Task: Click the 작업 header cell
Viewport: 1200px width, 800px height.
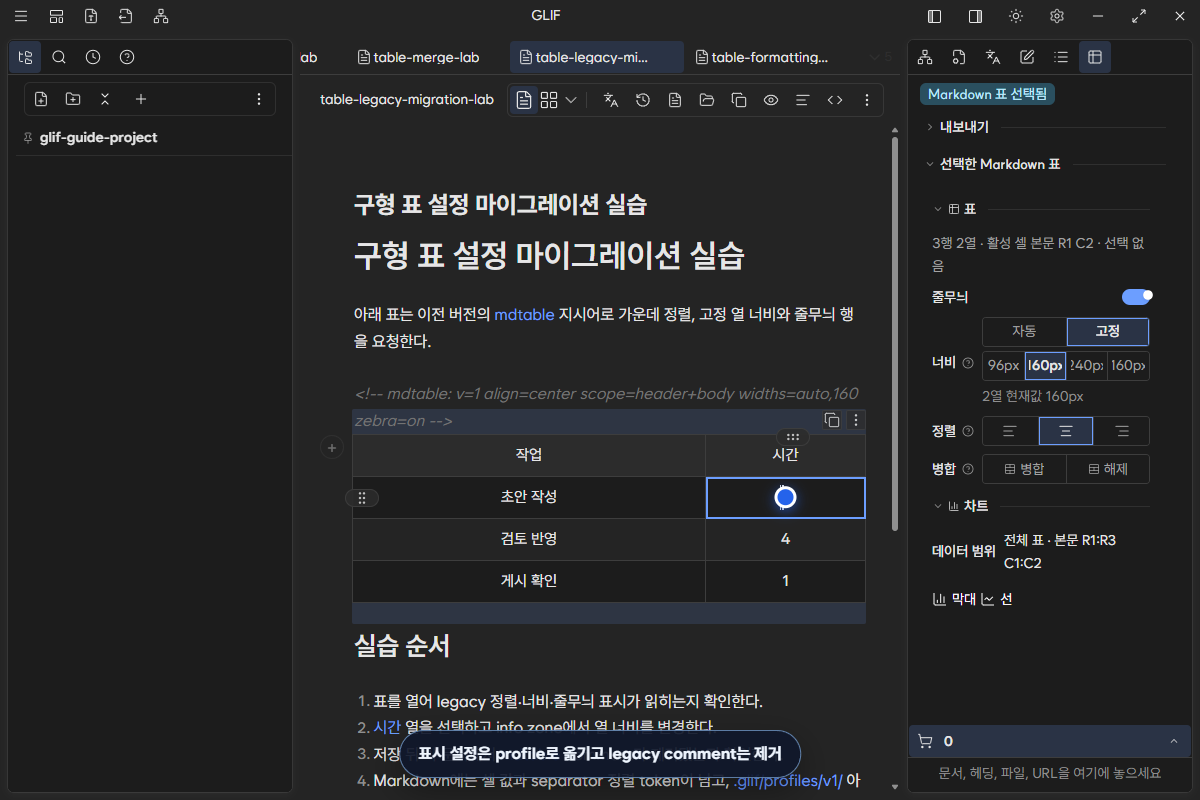Action: click(529, 455)
